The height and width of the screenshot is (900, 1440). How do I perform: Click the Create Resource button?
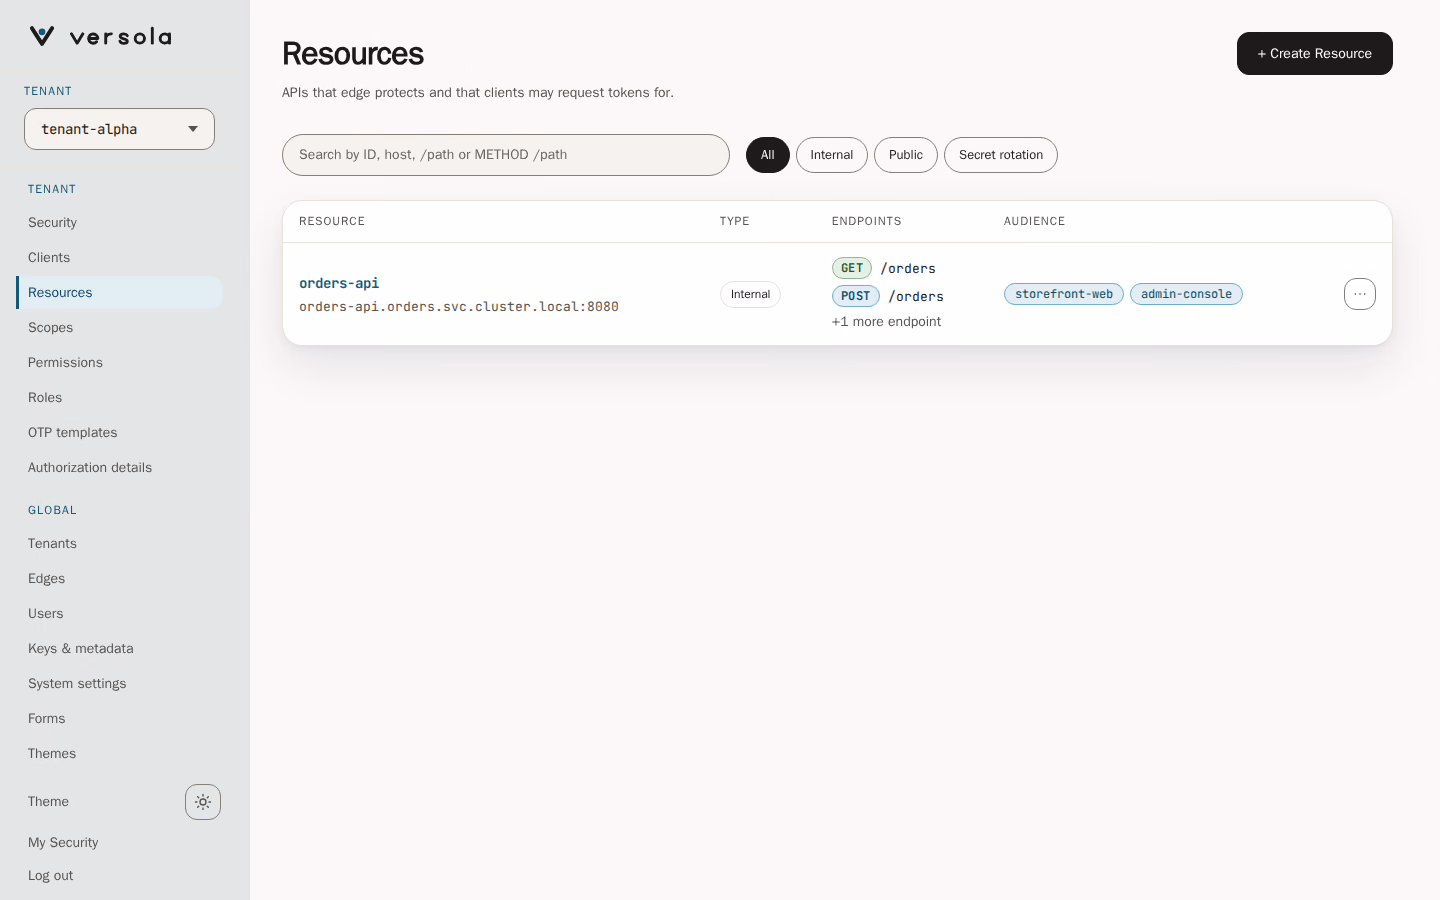point(1315,54)
